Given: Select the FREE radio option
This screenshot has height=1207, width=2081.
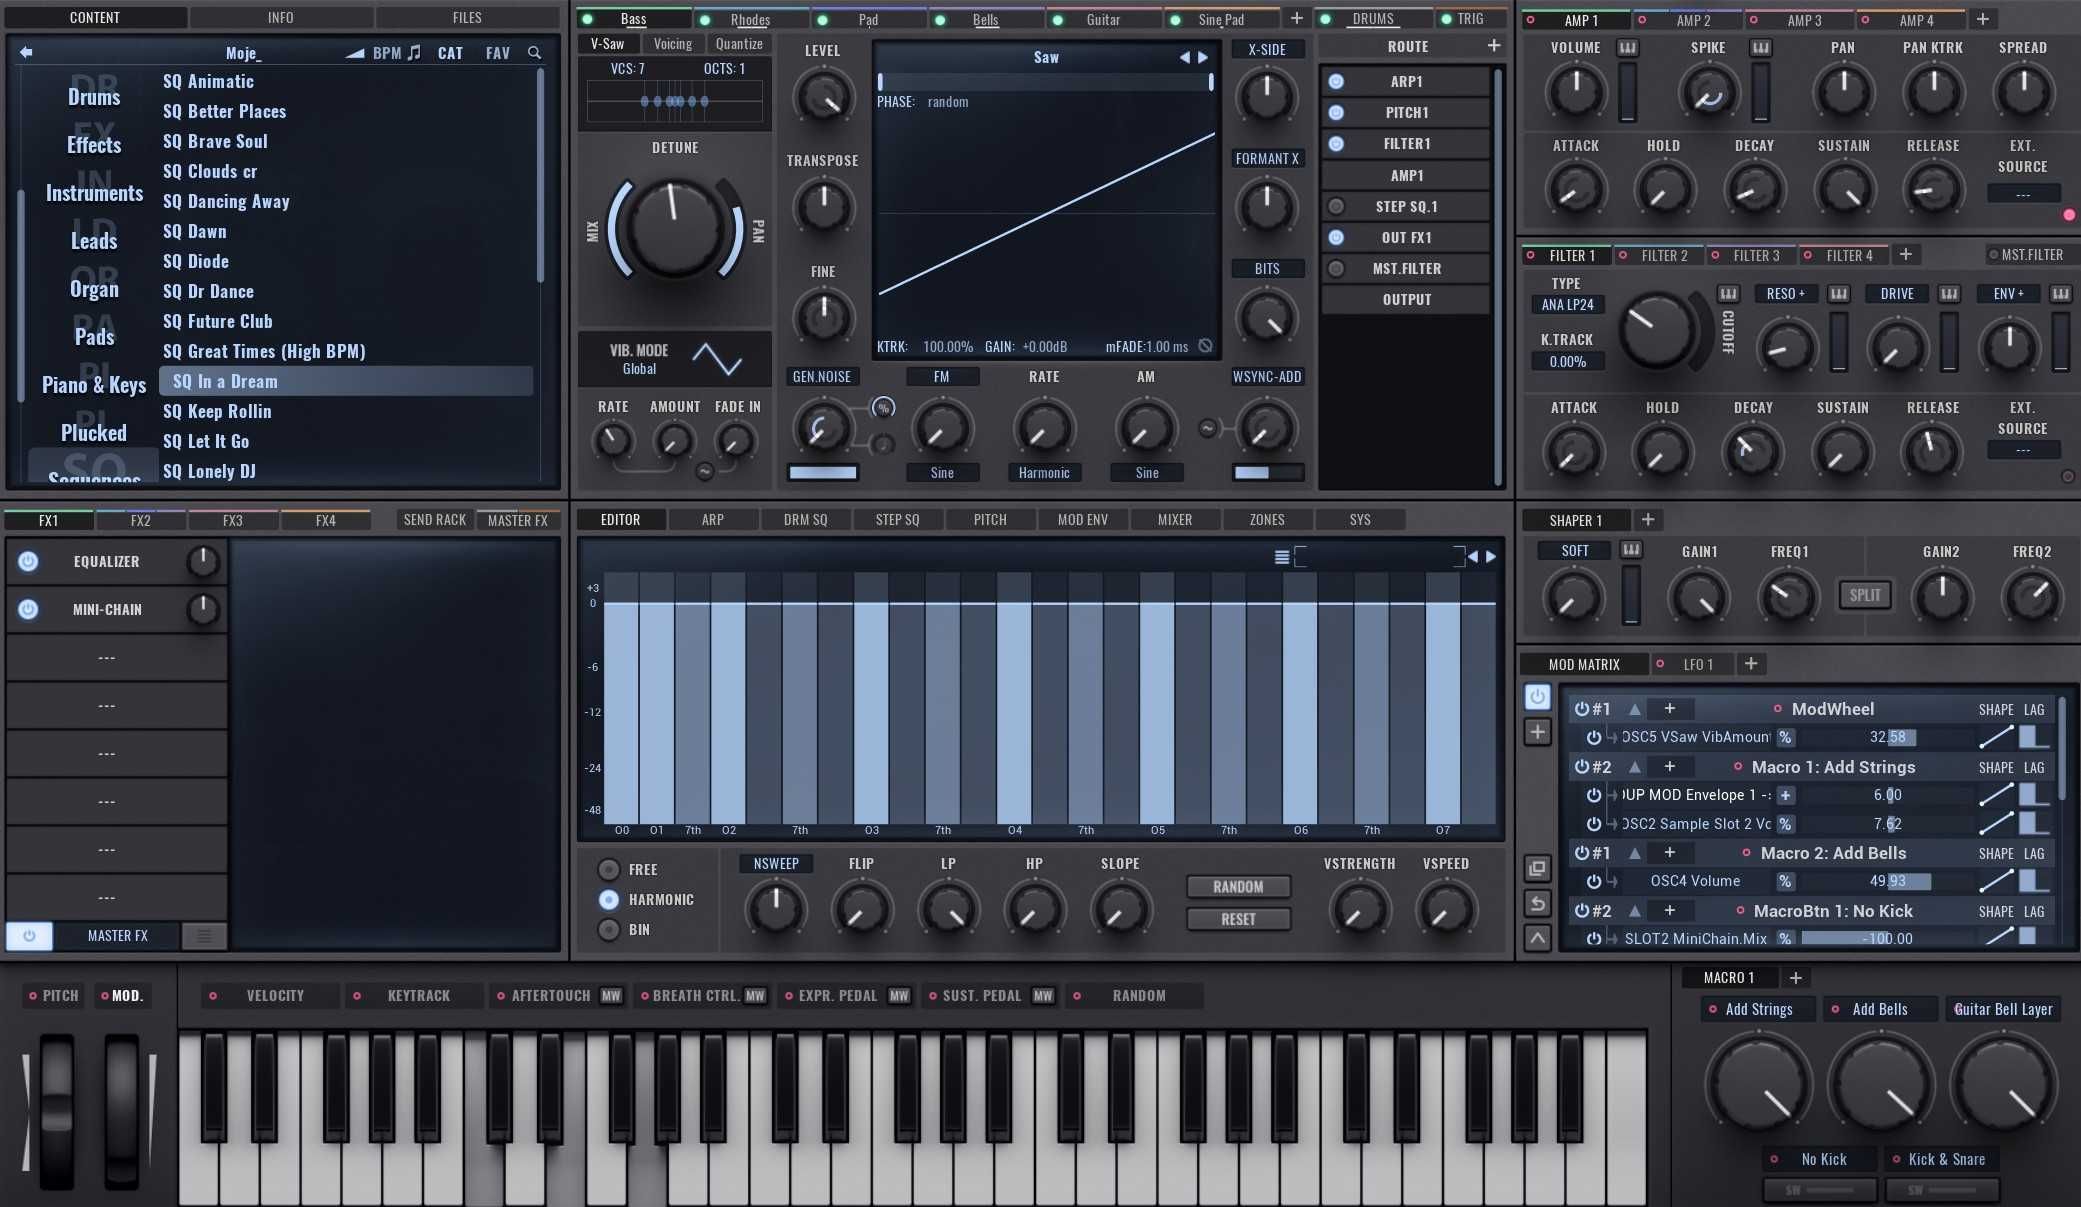Looking at the screenshot, I should (x=608, y=869).
